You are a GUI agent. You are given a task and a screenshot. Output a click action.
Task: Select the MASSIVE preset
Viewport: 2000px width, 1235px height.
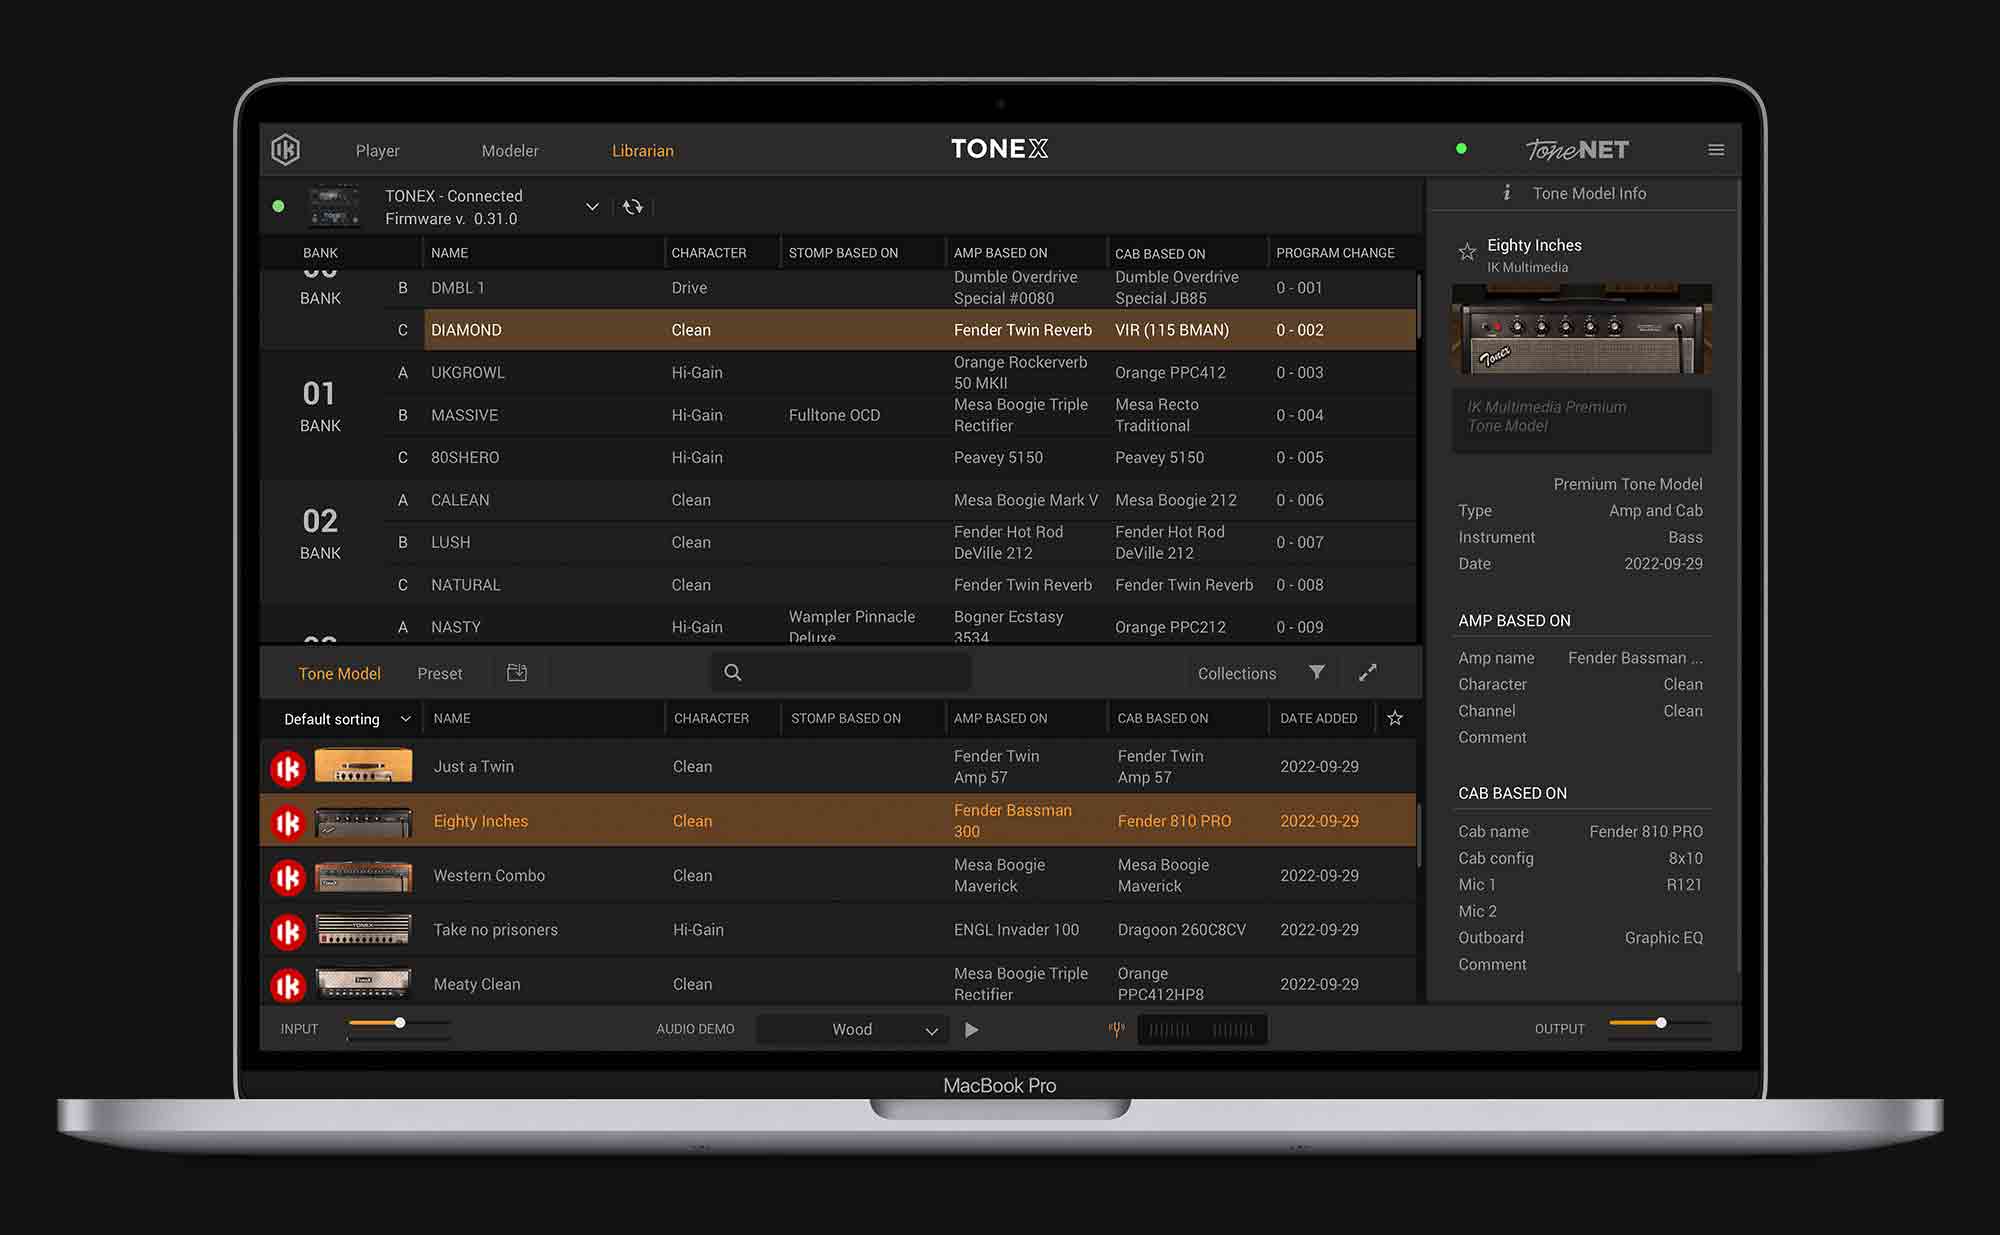[900, 415]
